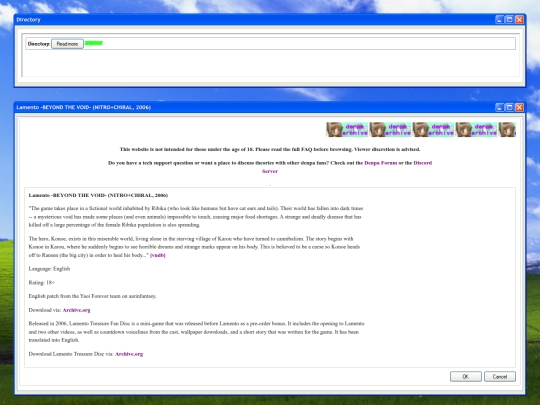Click the Read more button in Directory window
The image size is (540, 405).
[68, 44]
